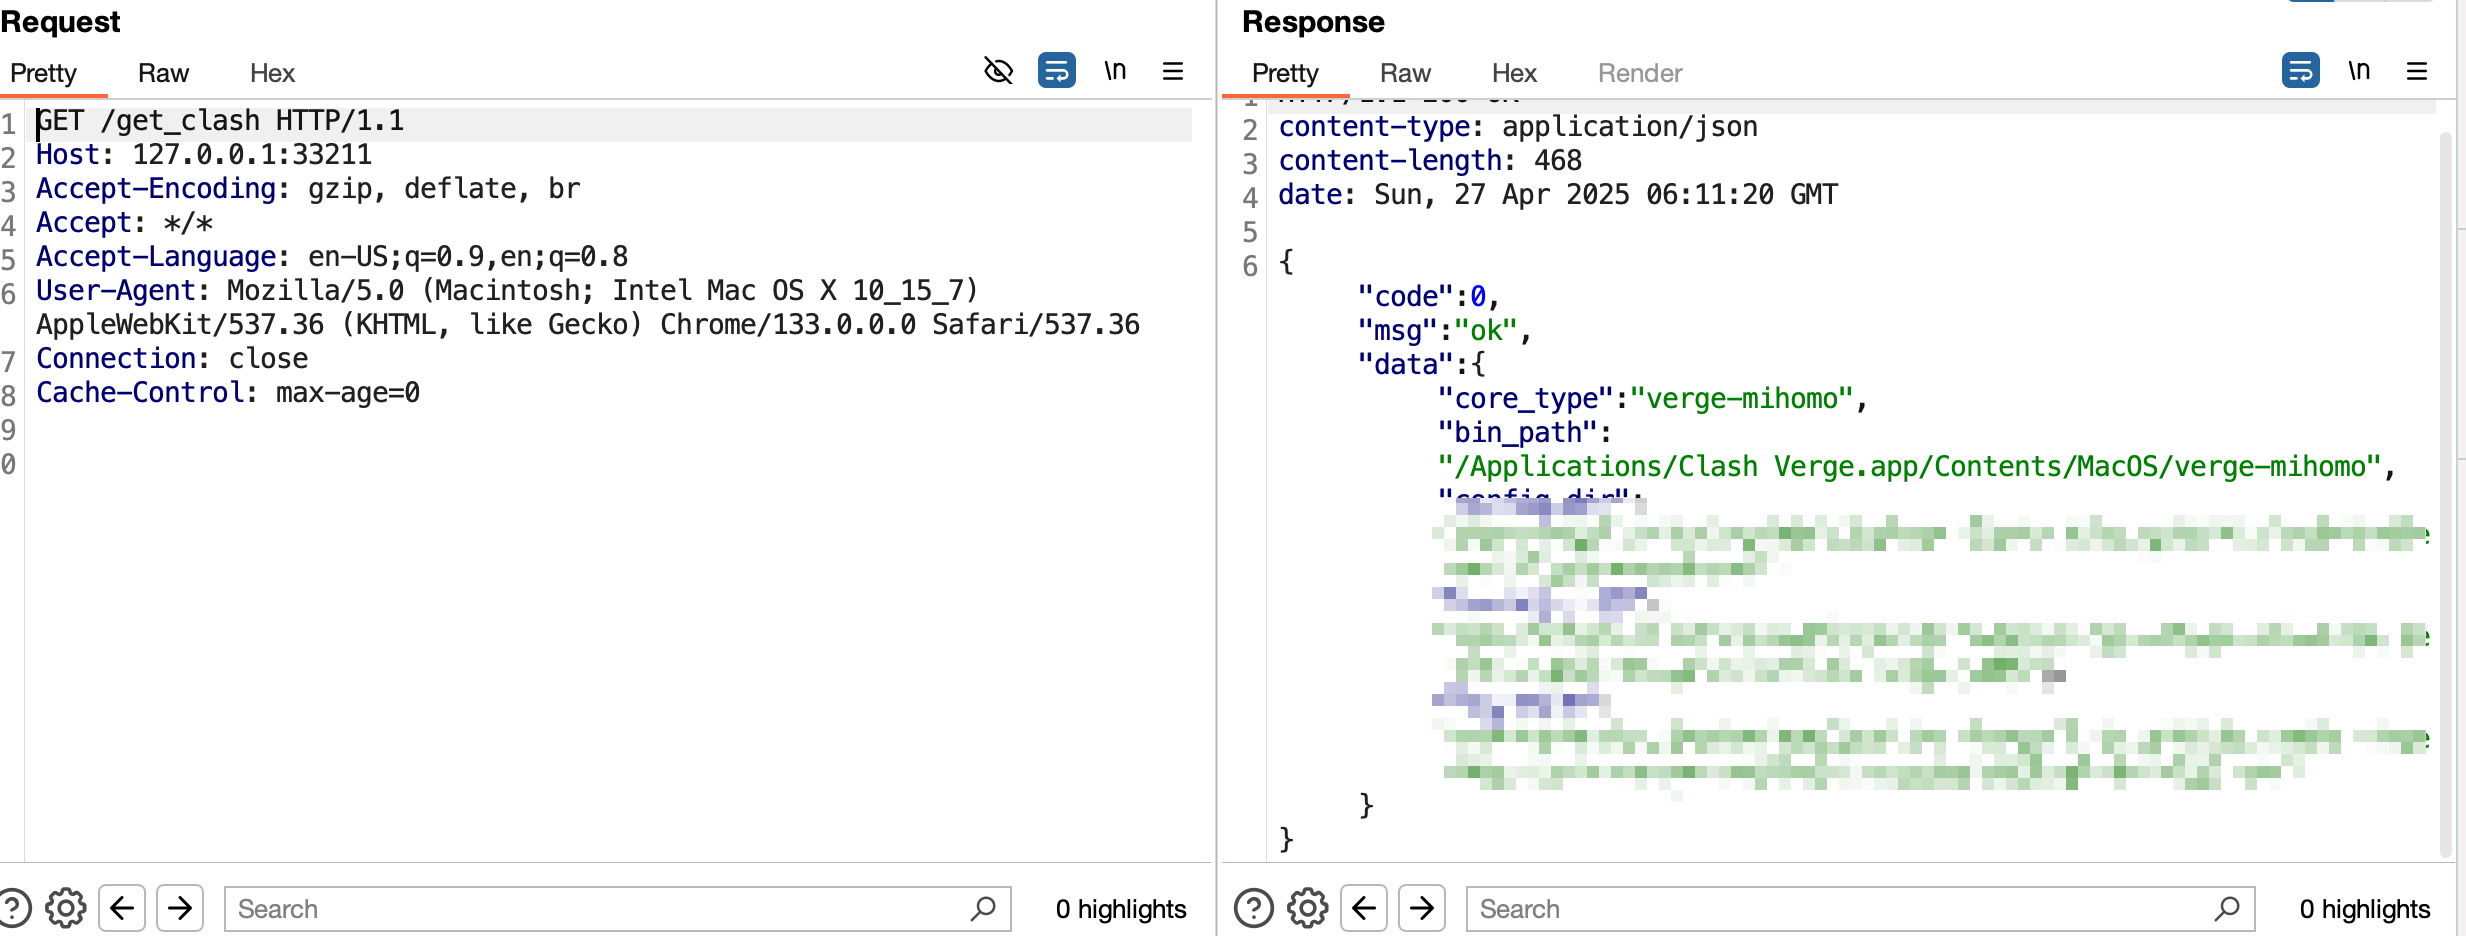Open Request search settings gear
This screenshot has height=936, width=2466.
coord(66,908)
